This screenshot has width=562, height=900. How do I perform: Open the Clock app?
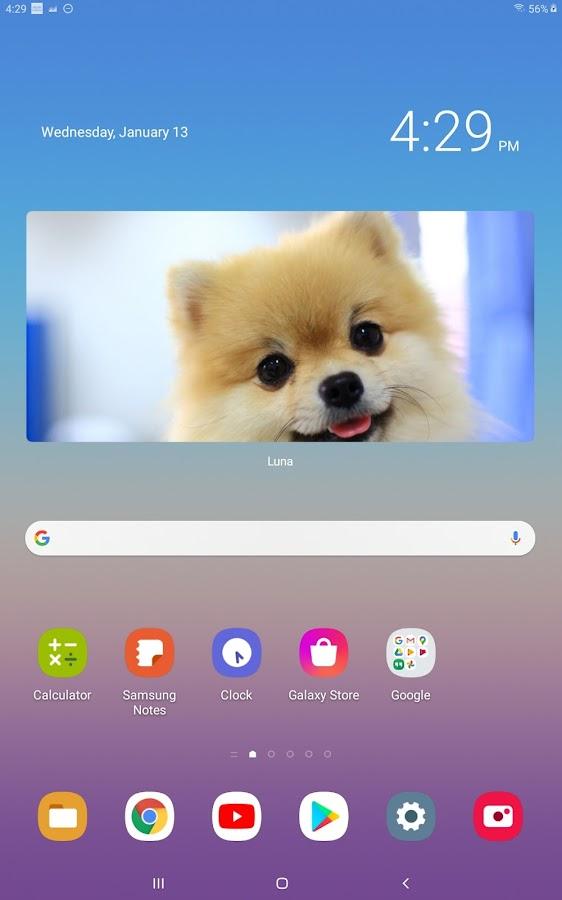click(x=237, y=653)
